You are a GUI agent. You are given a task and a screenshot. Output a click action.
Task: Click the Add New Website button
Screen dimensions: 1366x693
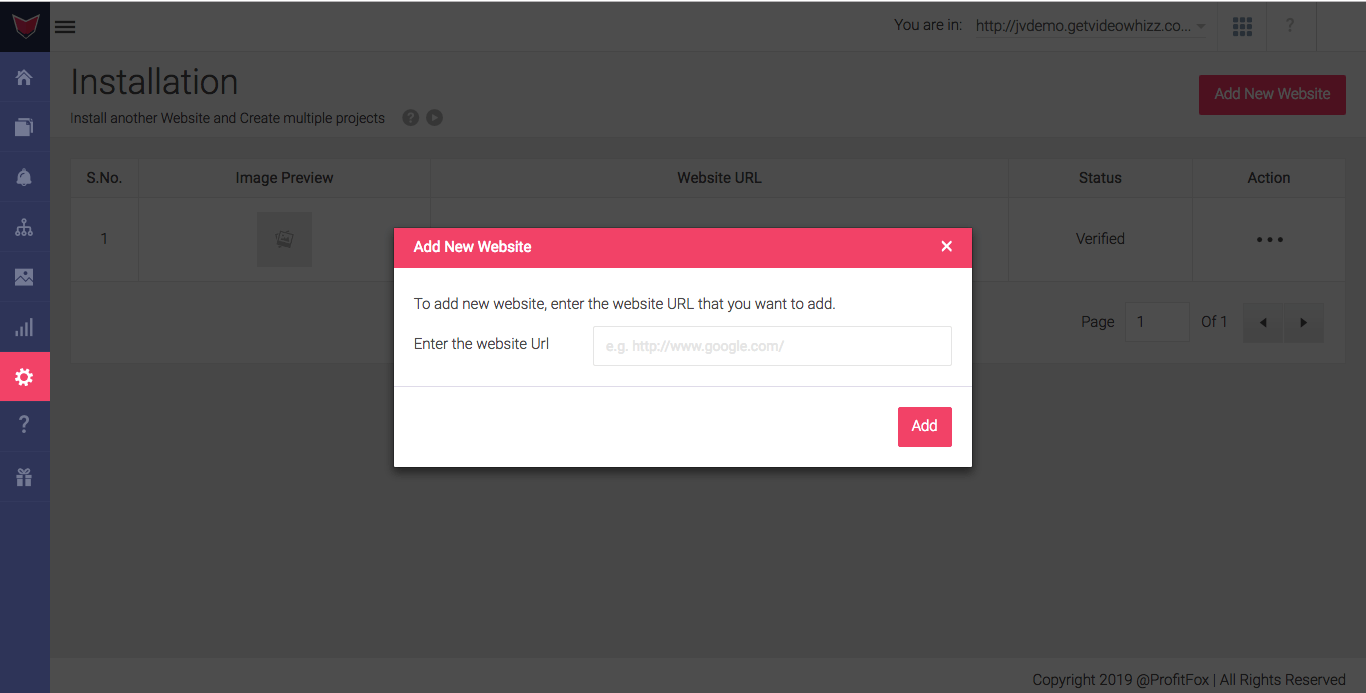[x=1272, y=94]
